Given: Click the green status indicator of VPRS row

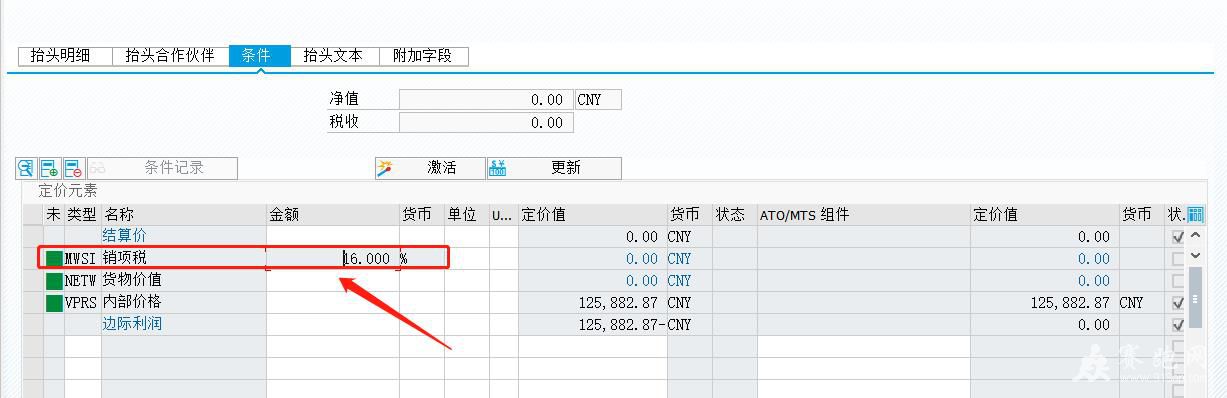Looking at the screenshot, I should pos(54,303).
